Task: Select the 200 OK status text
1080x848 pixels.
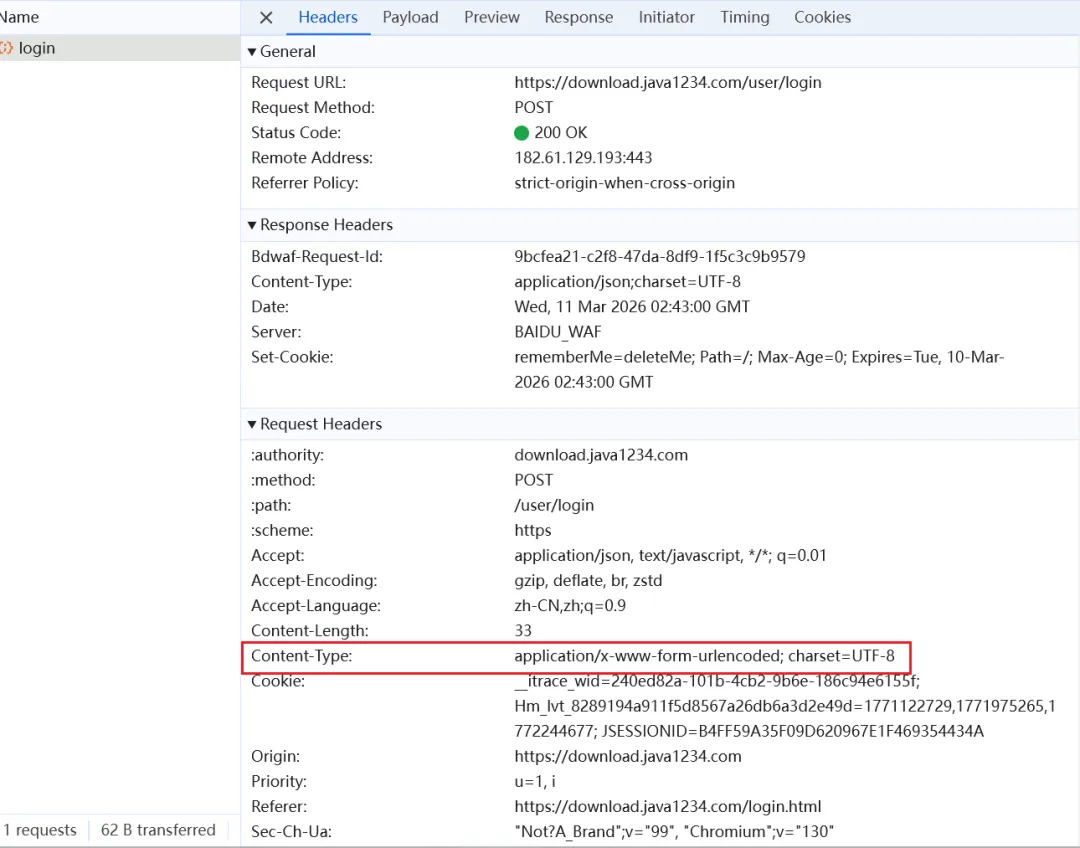Action: [561, 133]
